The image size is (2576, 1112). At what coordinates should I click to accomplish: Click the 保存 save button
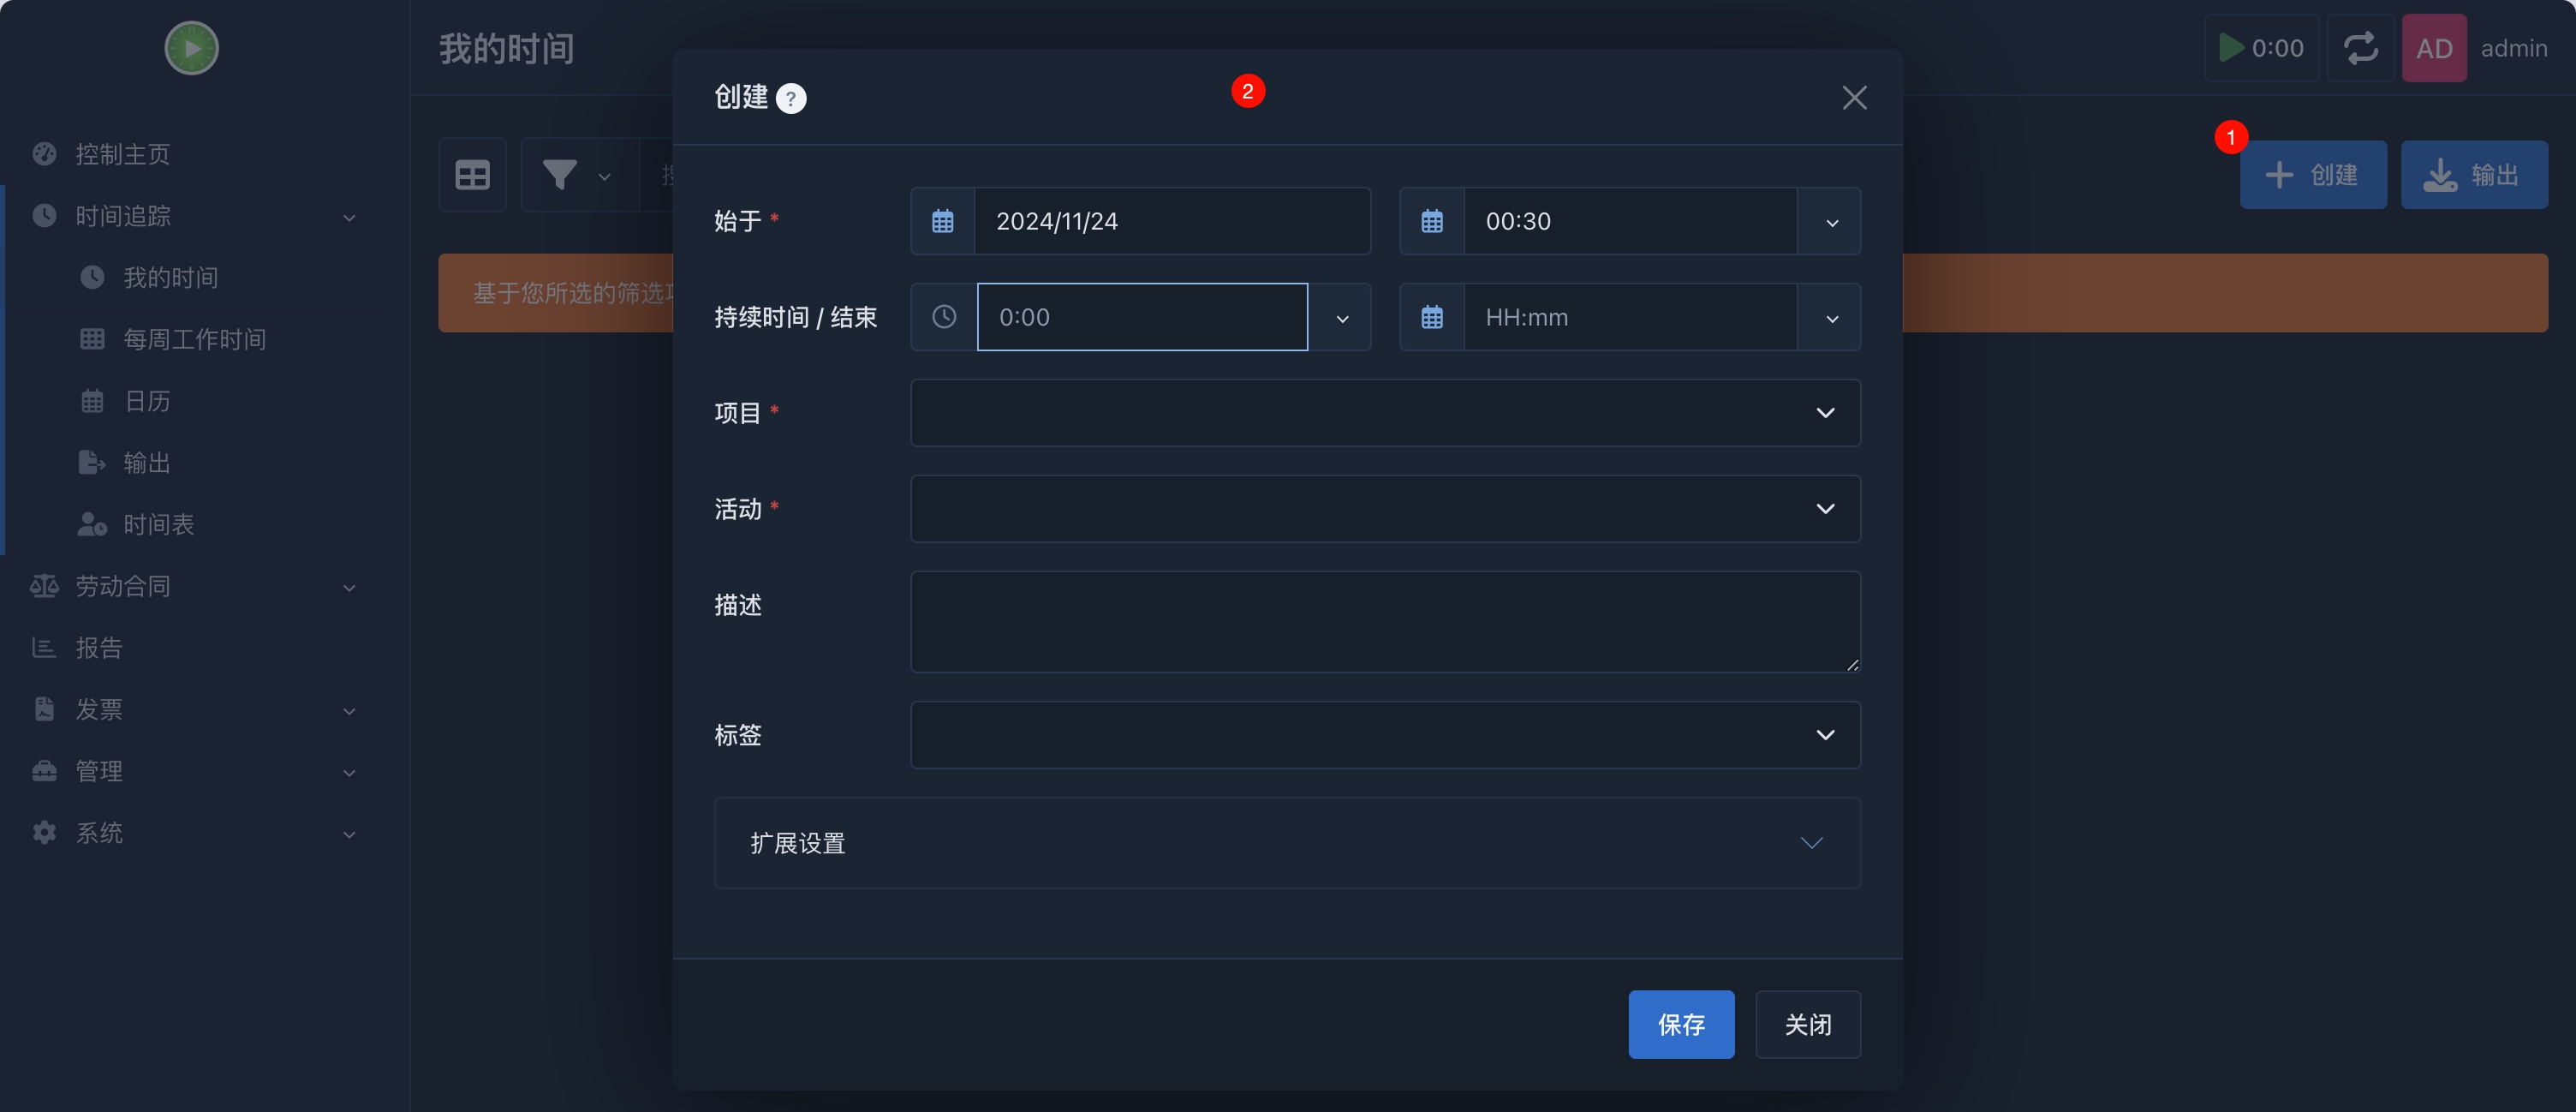[1681, 1024]
